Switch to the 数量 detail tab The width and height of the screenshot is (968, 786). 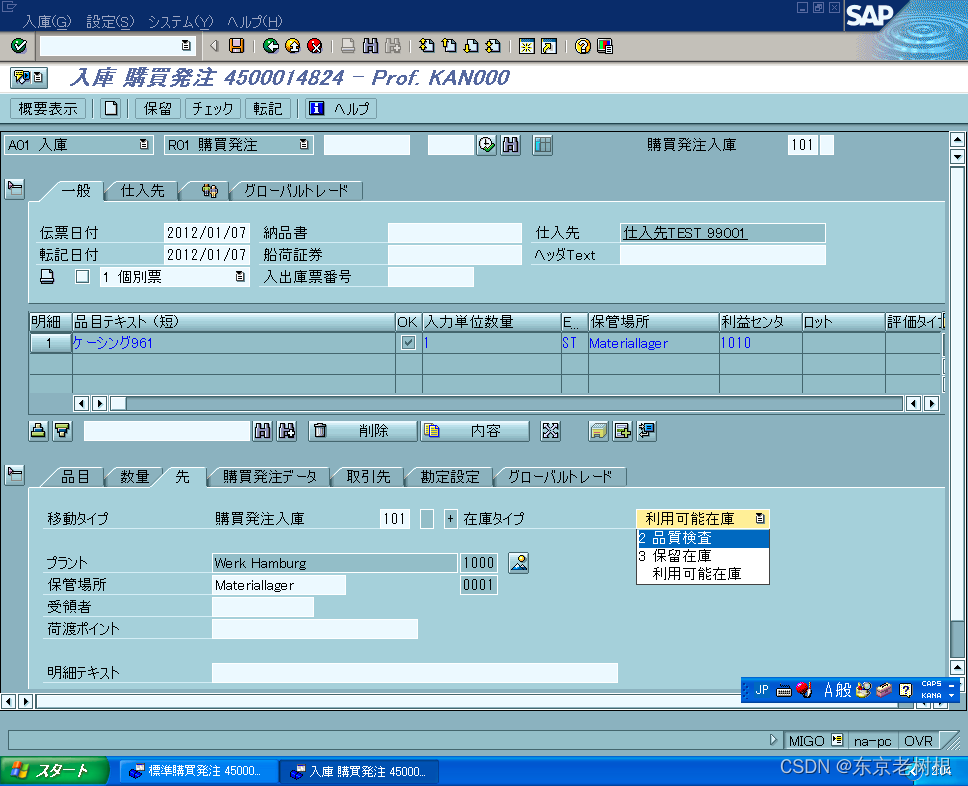[135, 477]
